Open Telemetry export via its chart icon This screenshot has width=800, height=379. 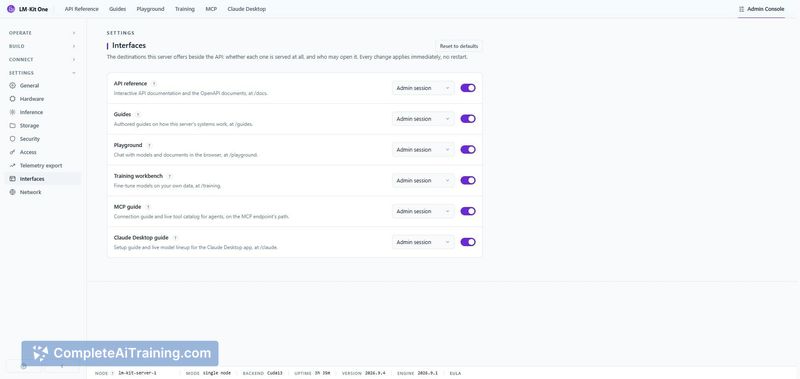coord(13,165)
